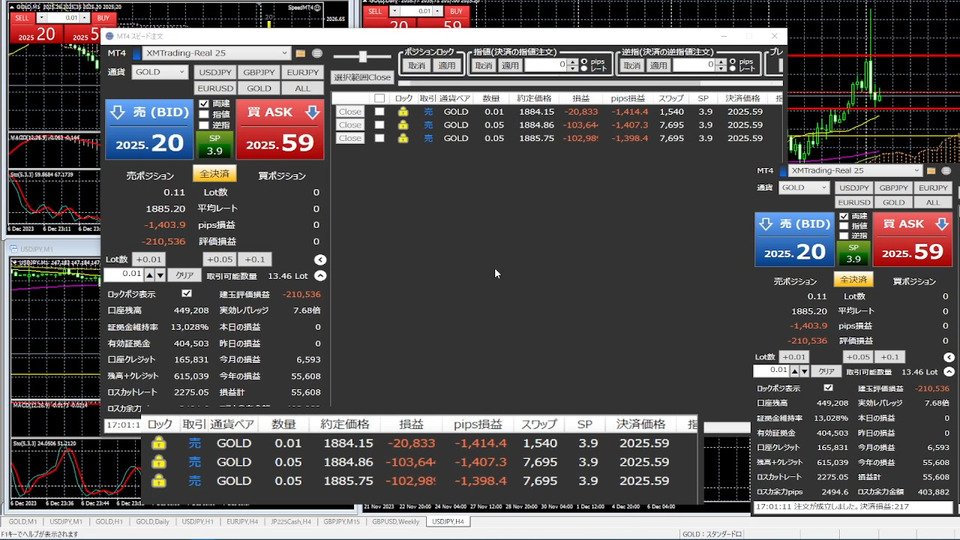Click the USDJPY currency button in main window

click(215, 72)
